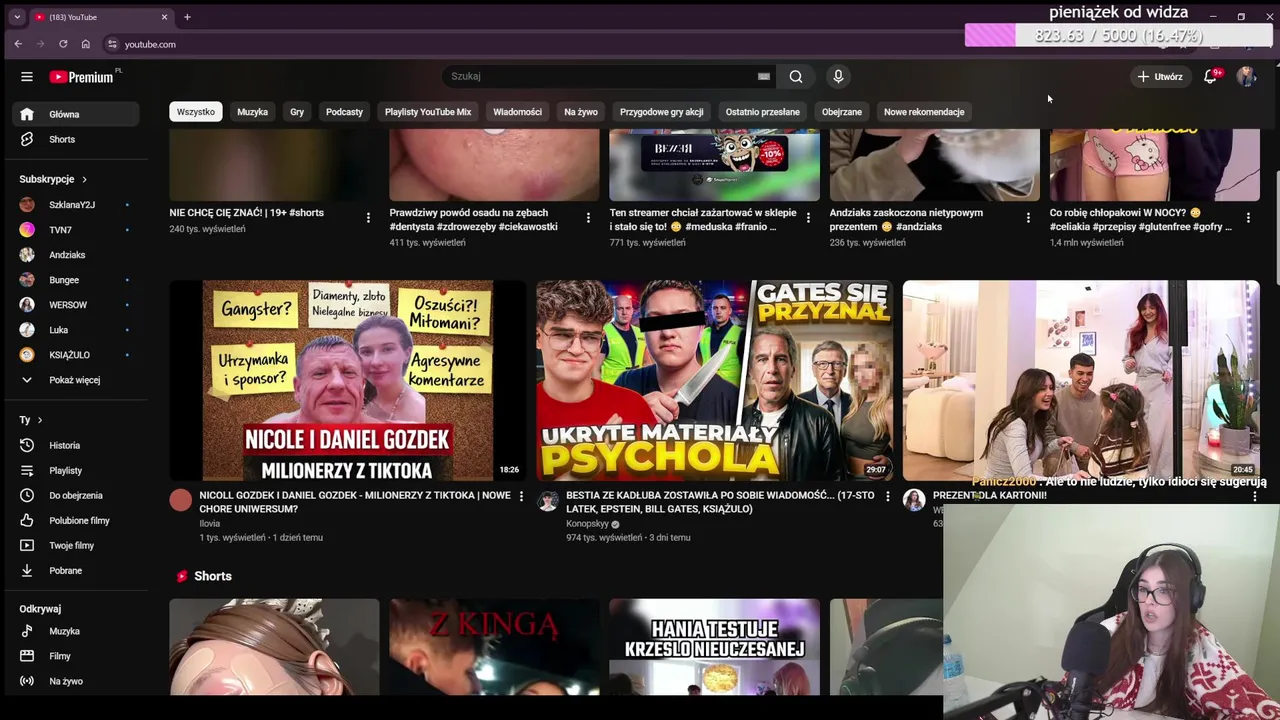1280x720 pixels.
Task: Open KSIĄŻULO subscription channel
Action: click(x=76, y=355)
